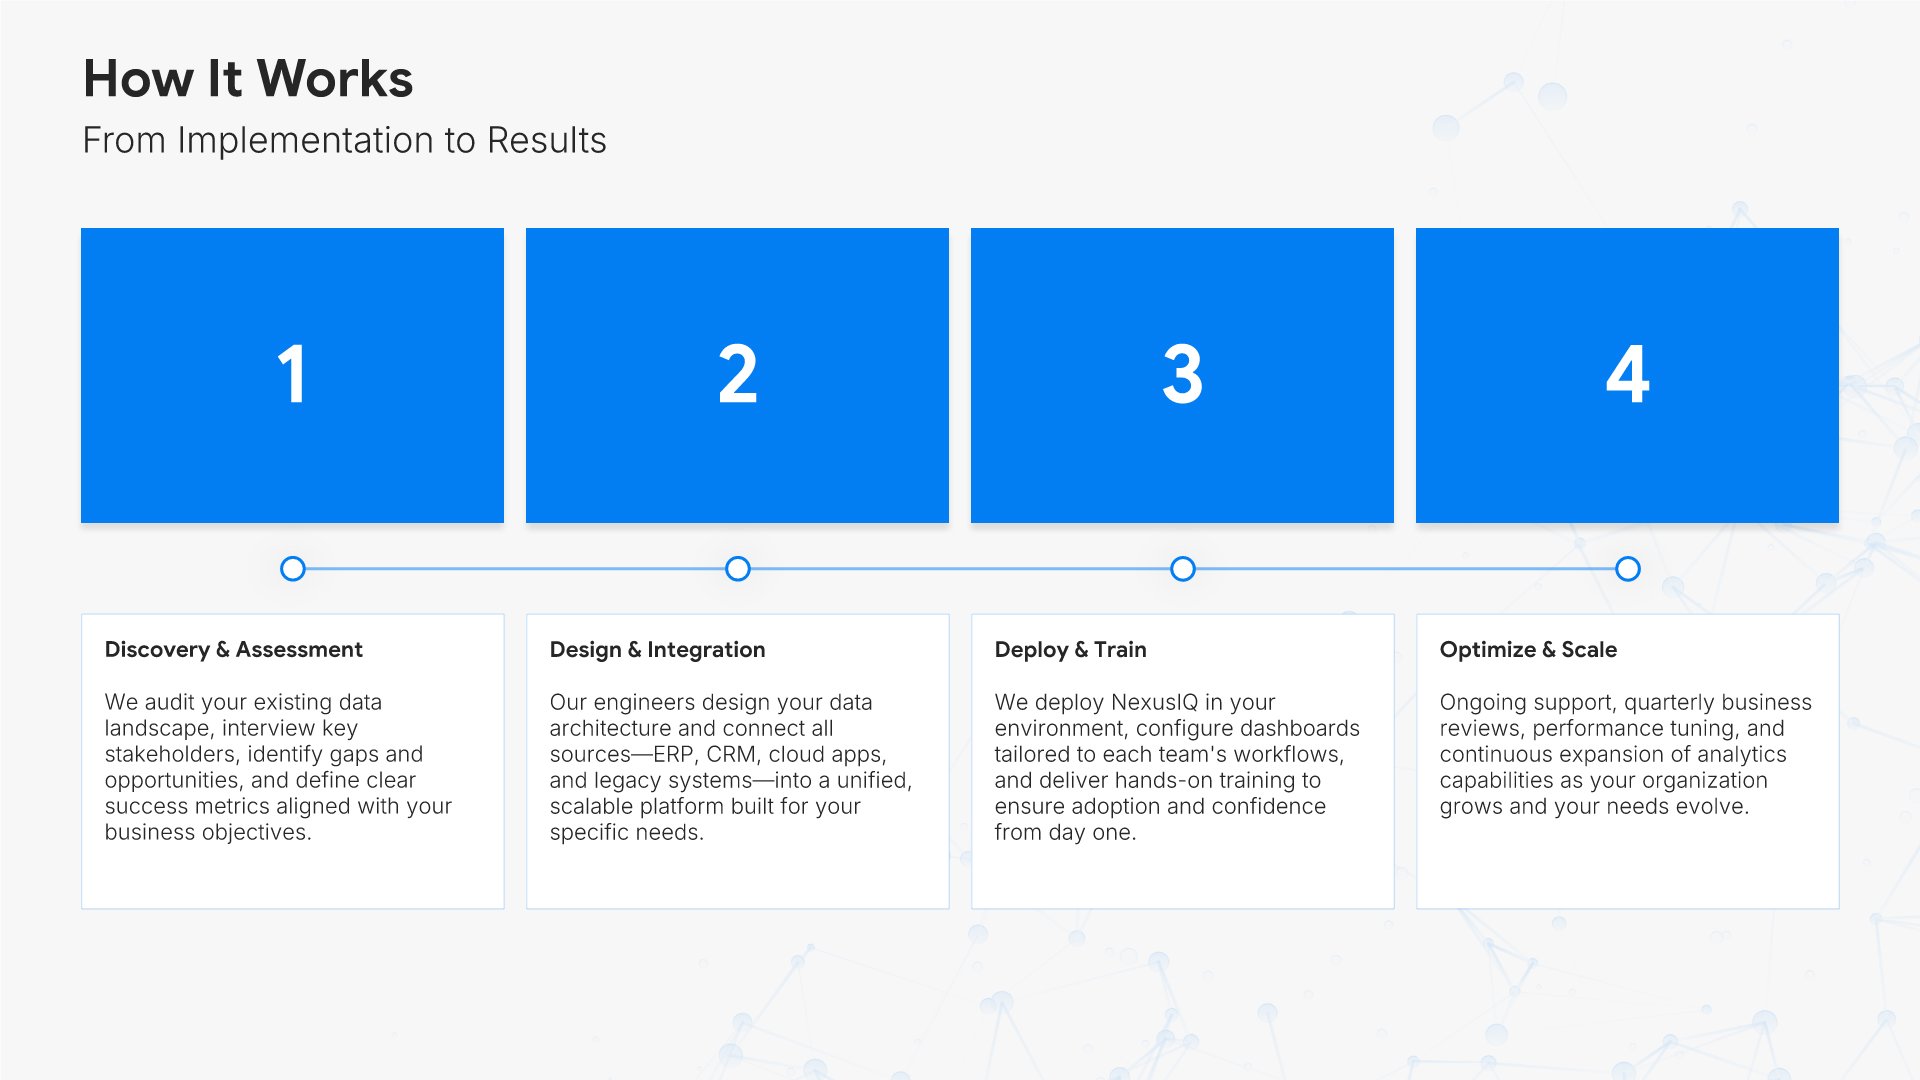
Task: Select the 'How It Works' title
Action: (247, 79)
